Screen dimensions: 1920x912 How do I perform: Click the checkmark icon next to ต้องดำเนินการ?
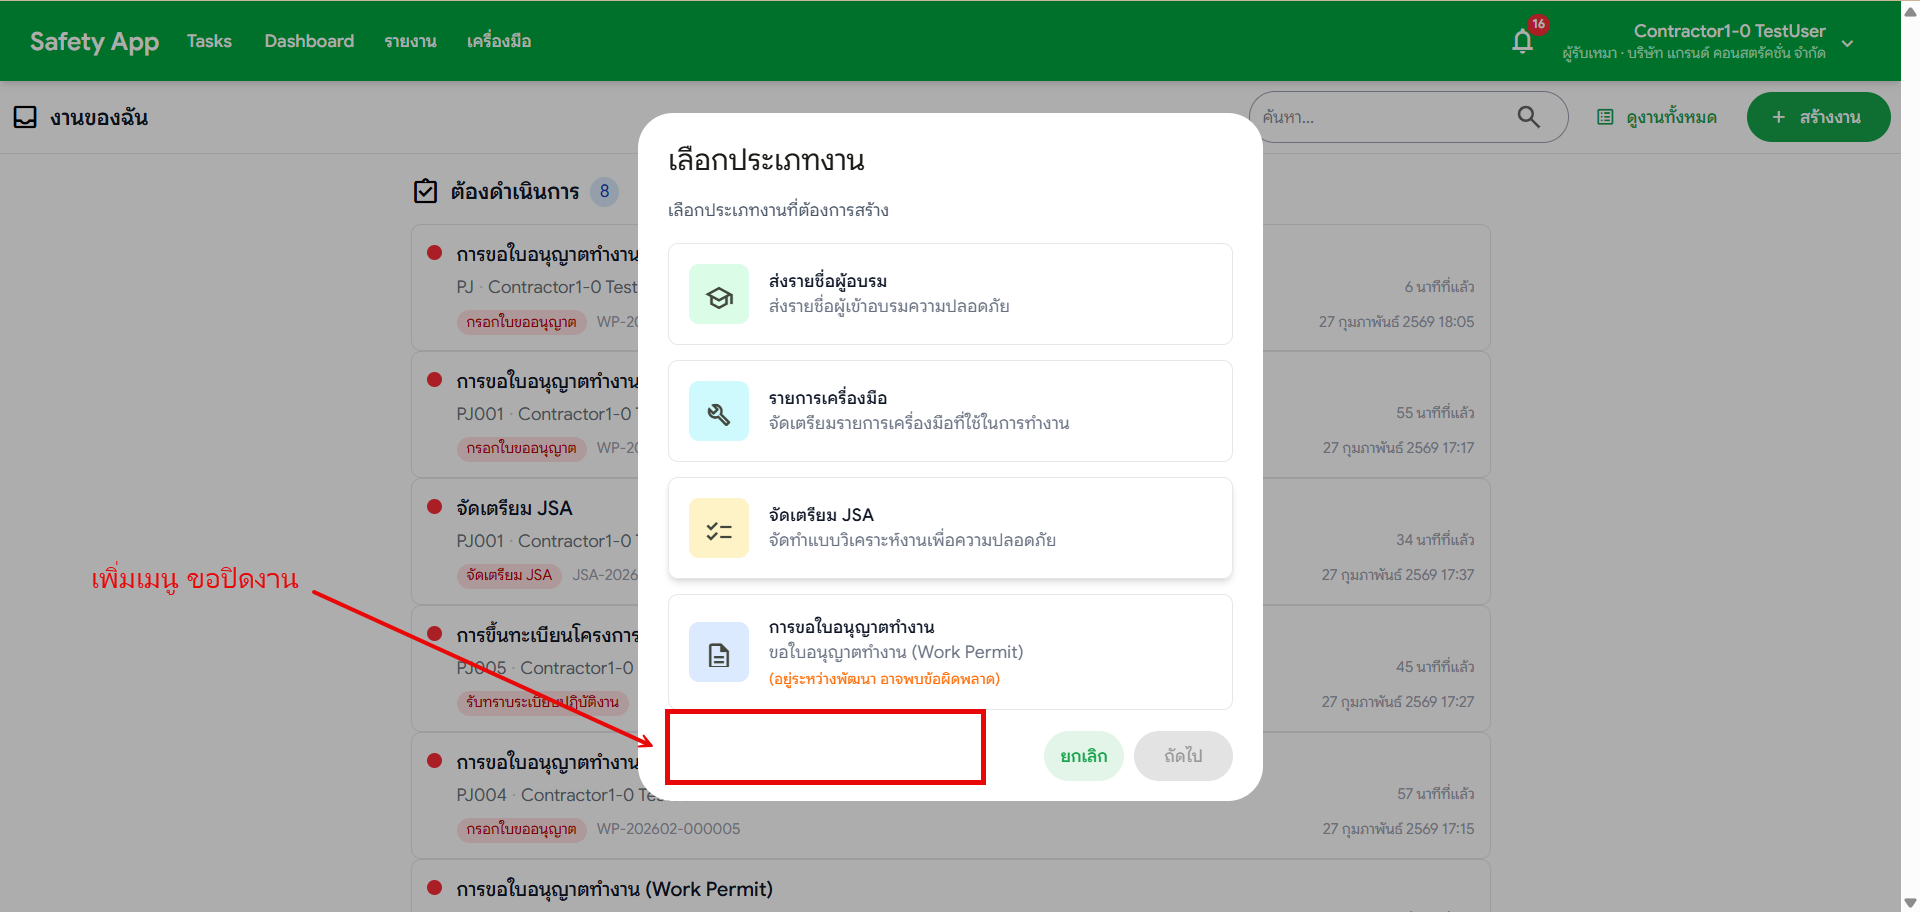click(x=425, y=191)
